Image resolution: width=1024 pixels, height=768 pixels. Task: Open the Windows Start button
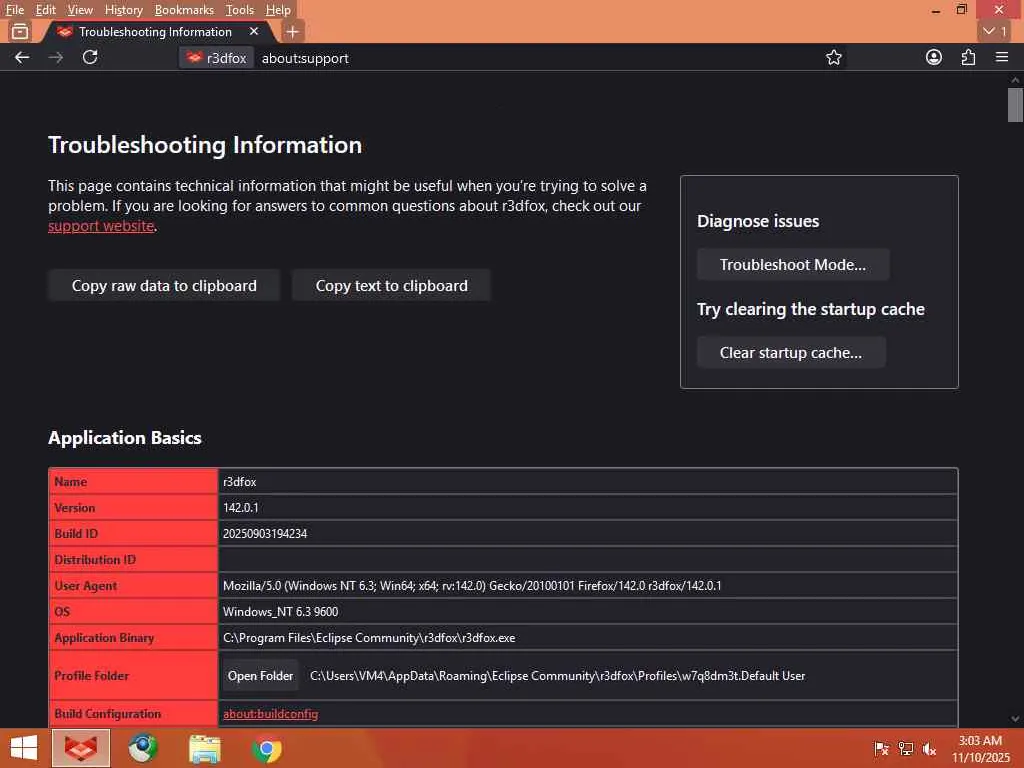(x=24, y=748)
